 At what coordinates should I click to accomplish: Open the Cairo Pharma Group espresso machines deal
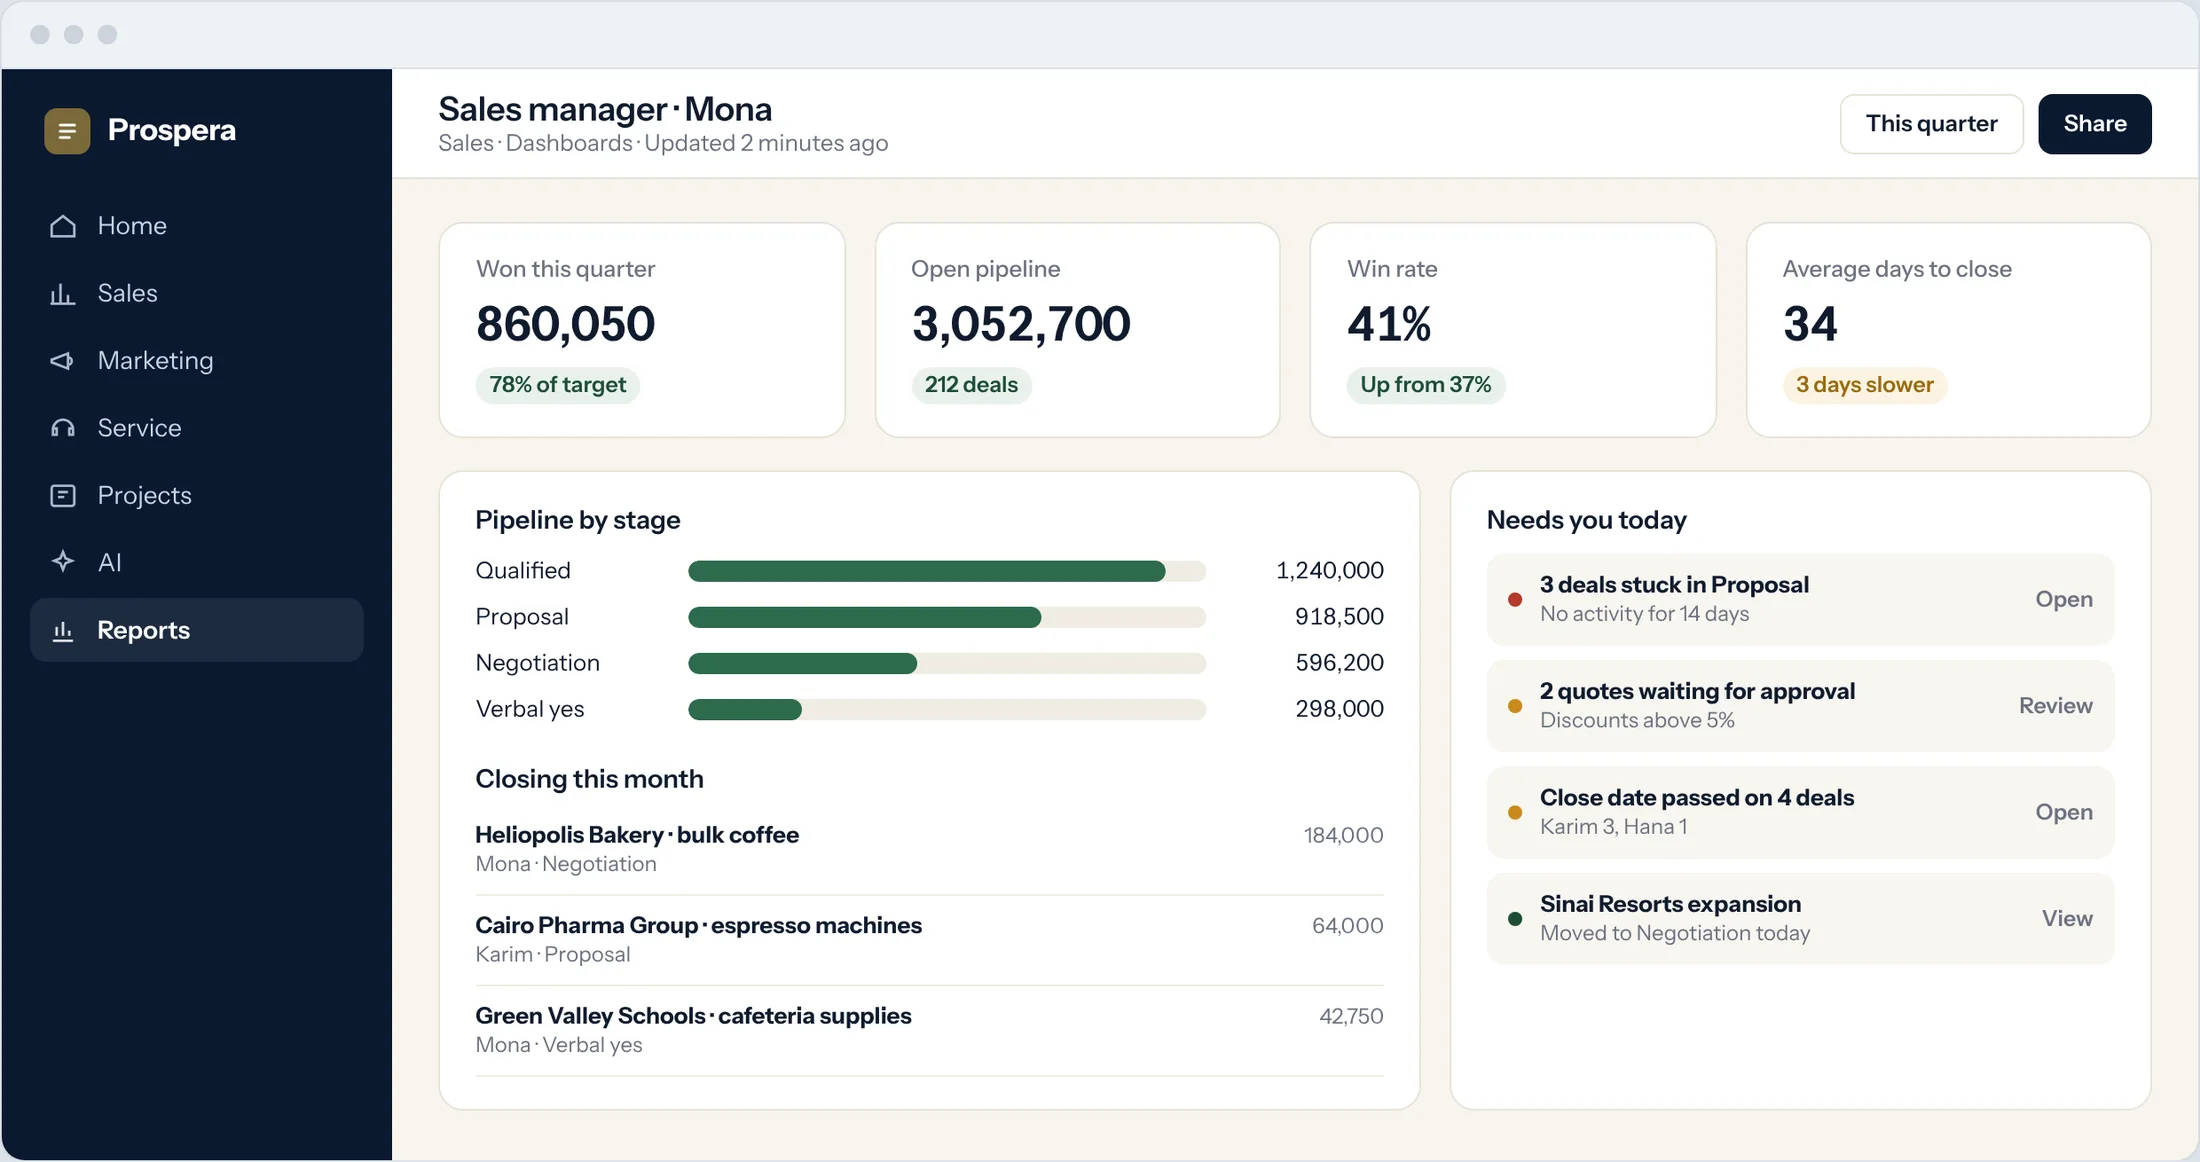point(929,940)
